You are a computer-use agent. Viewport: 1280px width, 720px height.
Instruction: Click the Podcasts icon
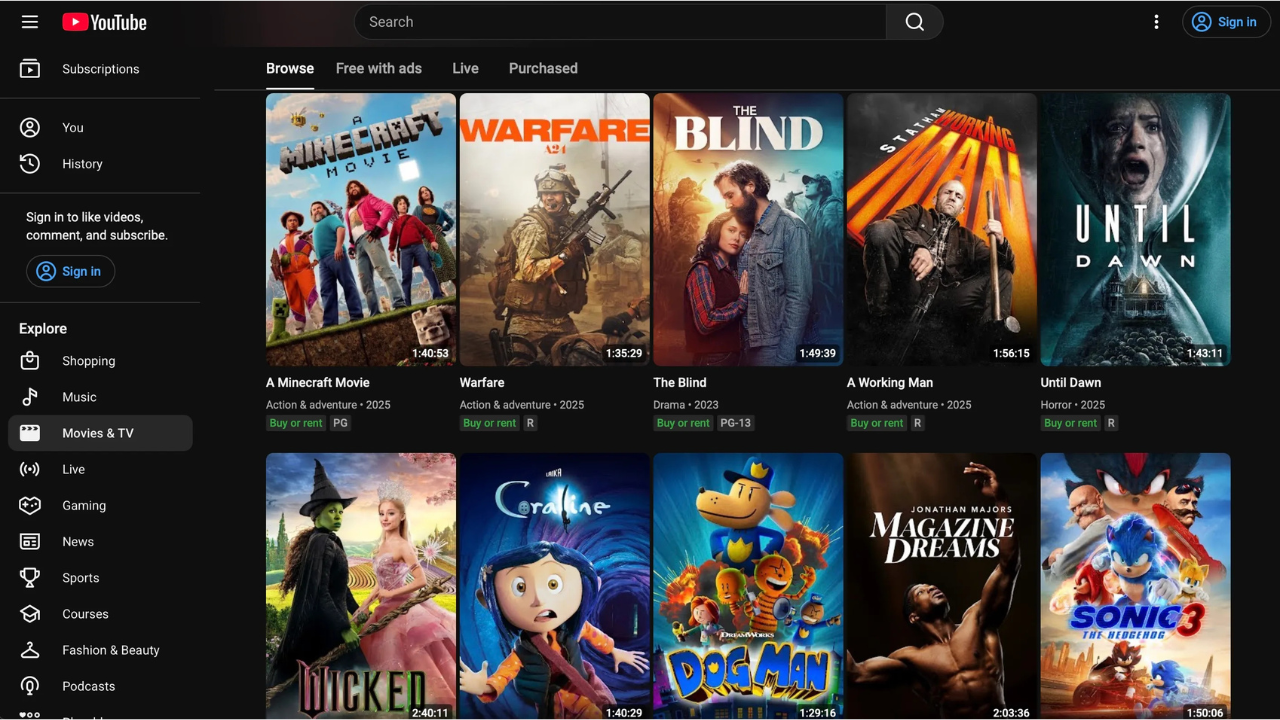pyautogui.click(x=30, y=686)
